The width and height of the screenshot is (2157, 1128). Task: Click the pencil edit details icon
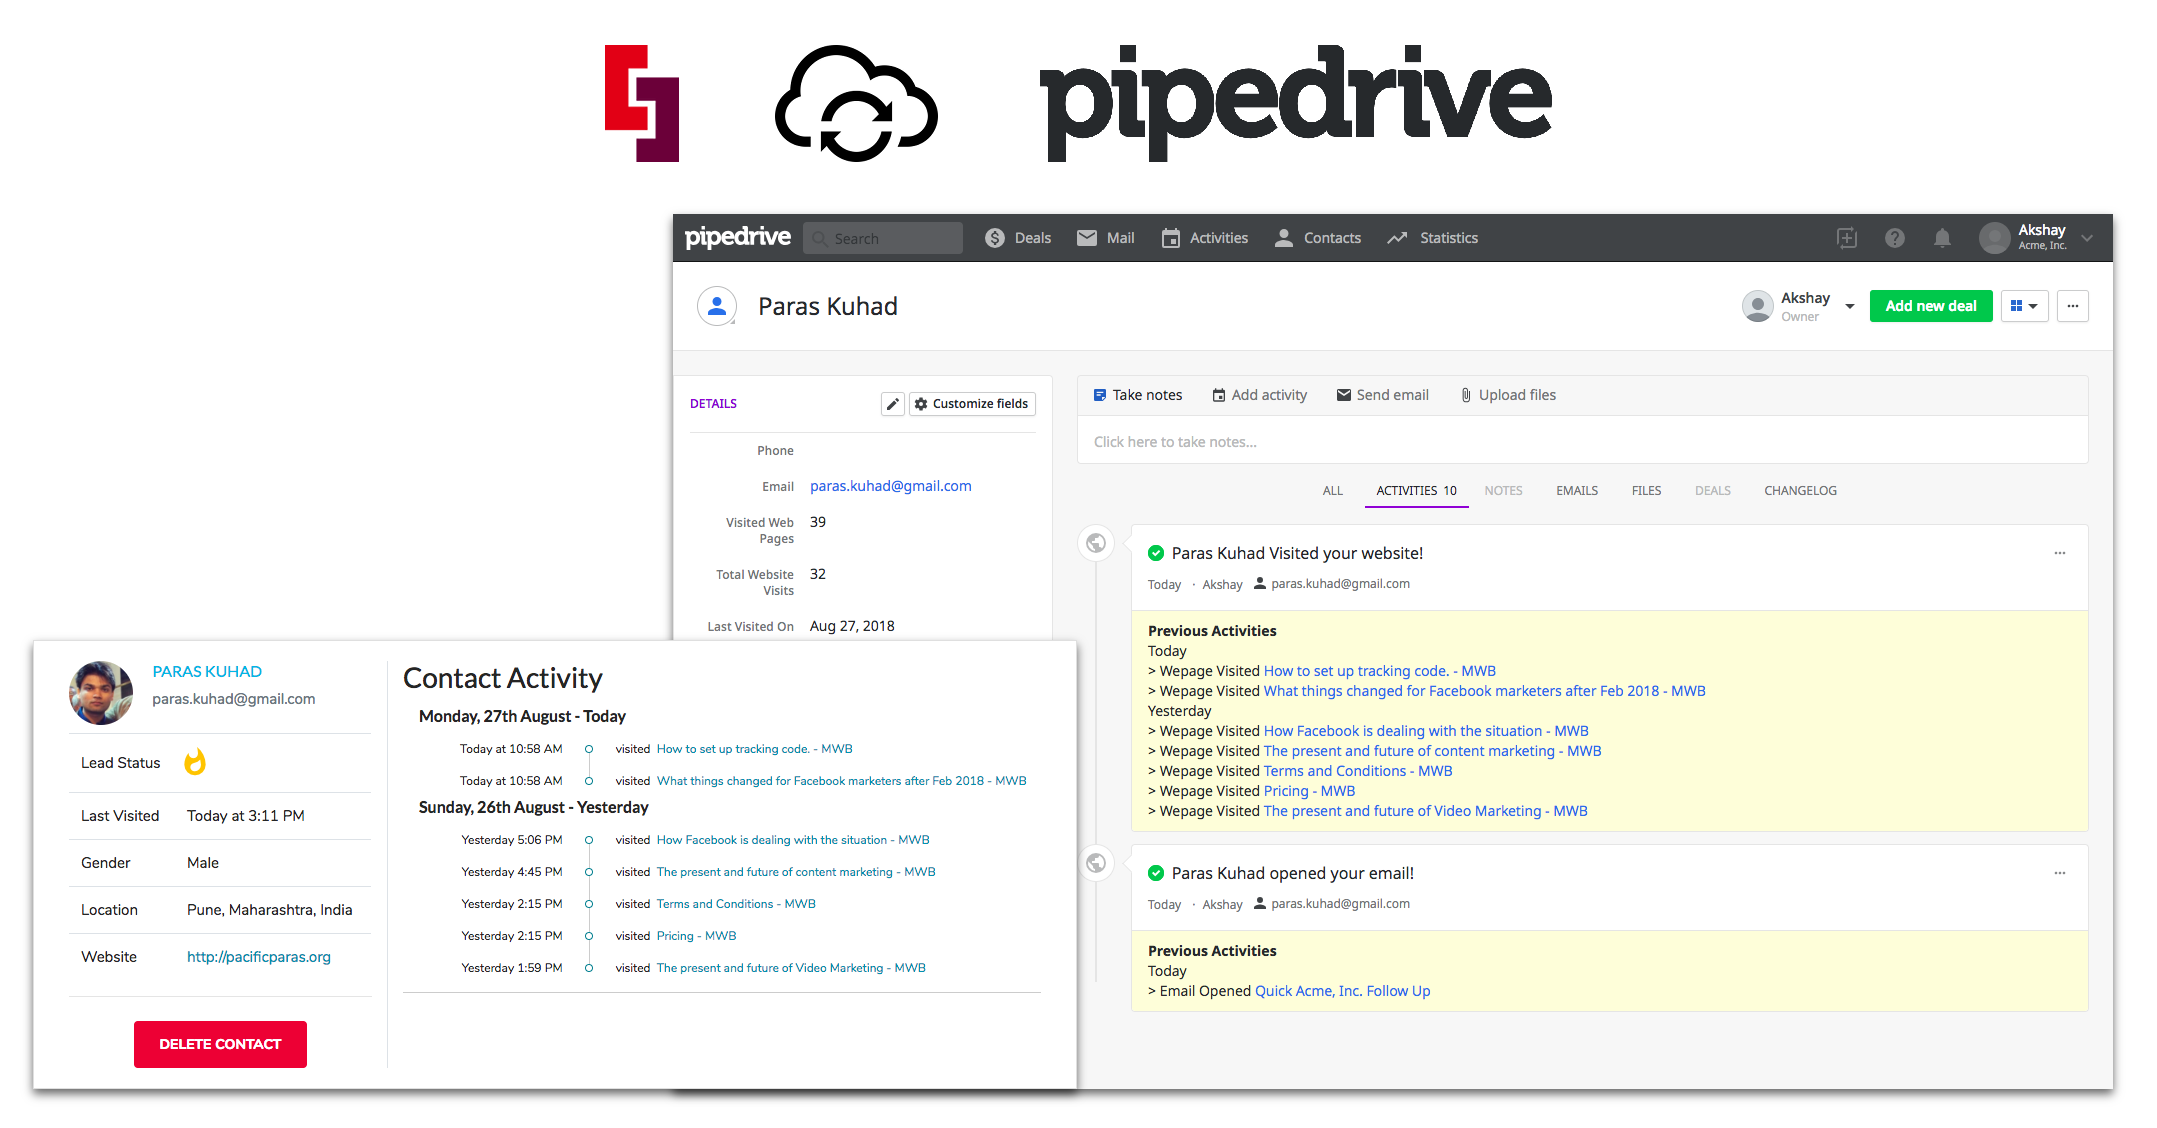click(892, 404)
